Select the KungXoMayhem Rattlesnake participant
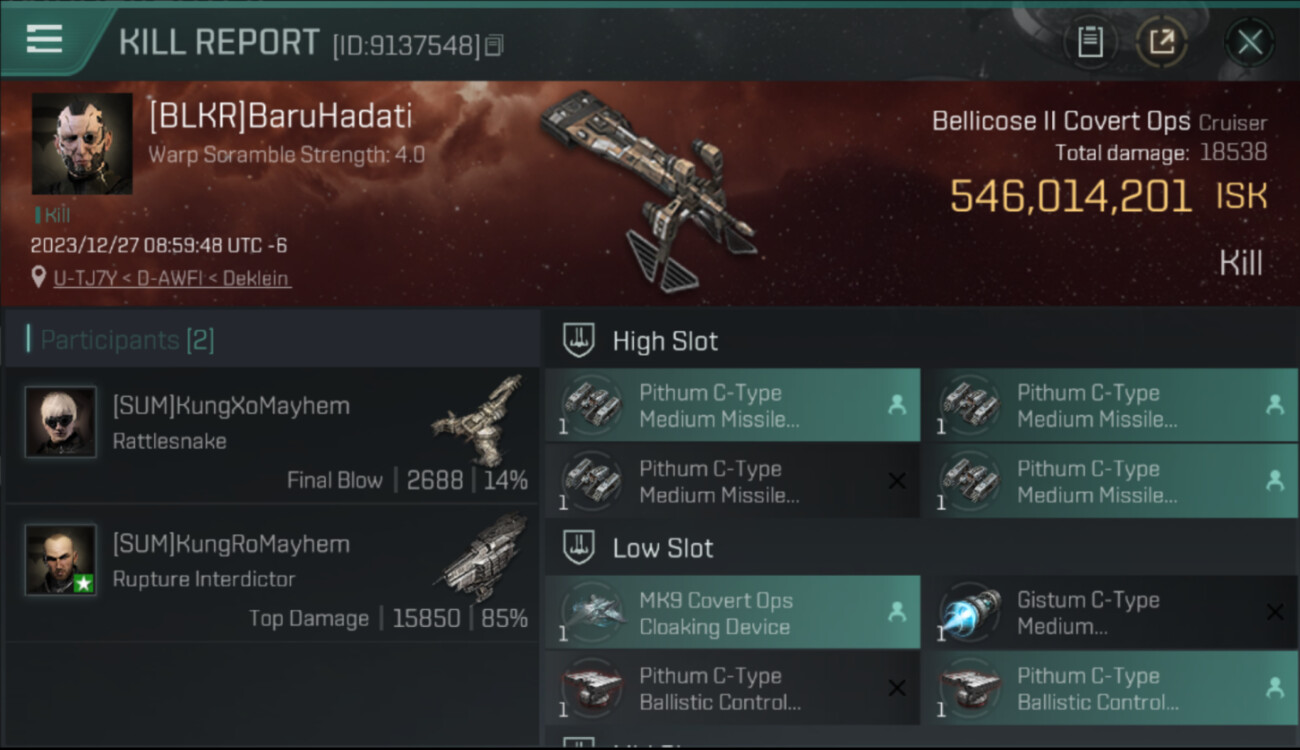This screenshot has width=1300, height=750. (272, 435)
